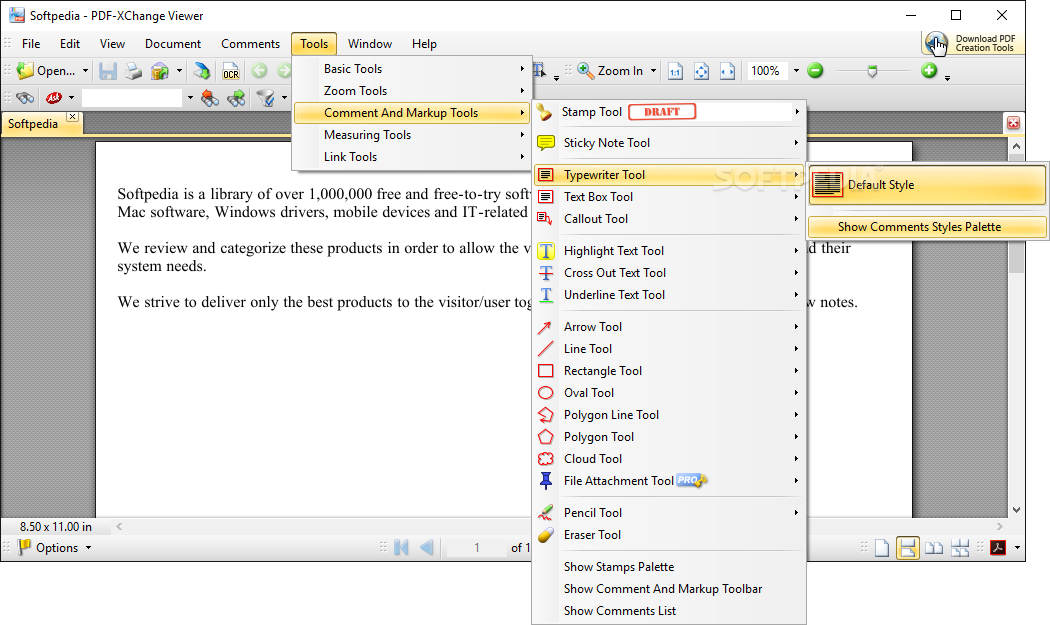The image size is (1050, 625).
Task: Click the Email envelope icon
Action: click(x=159, y=70)
